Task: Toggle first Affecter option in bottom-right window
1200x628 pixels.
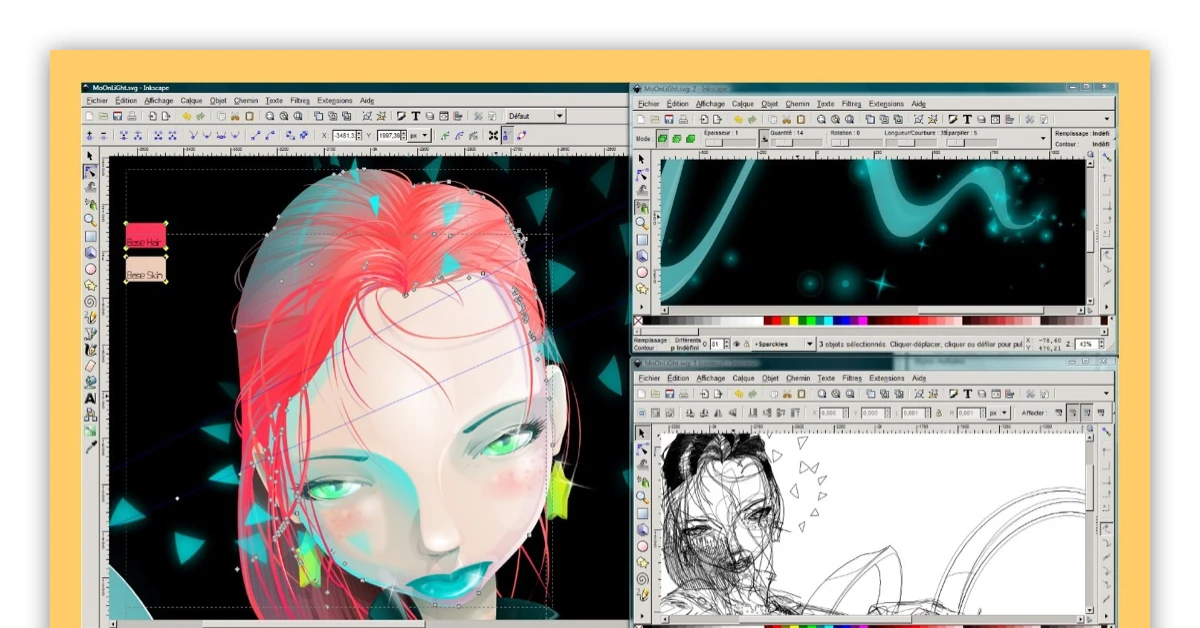Action: click(1058, 413)
